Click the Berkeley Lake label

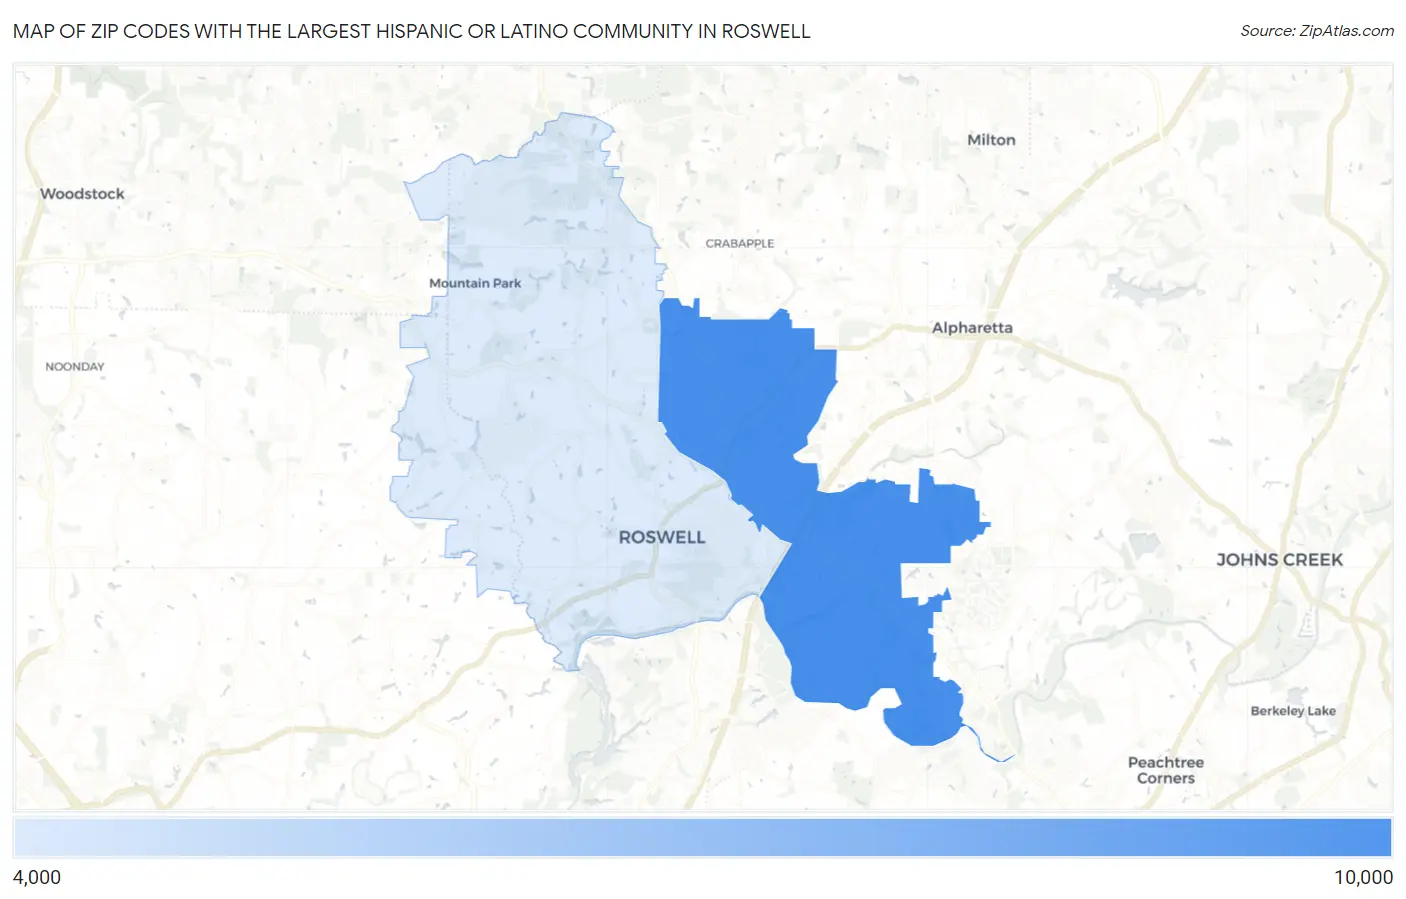tap(1293, 711)
